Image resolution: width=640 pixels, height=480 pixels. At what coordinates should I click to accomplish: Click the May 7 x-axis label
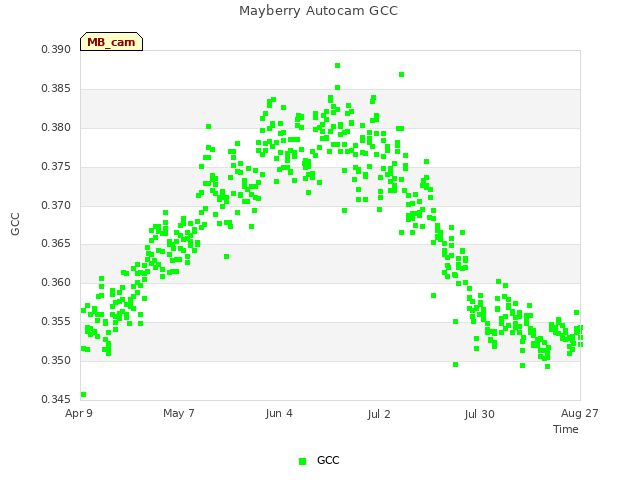(179, 413)
